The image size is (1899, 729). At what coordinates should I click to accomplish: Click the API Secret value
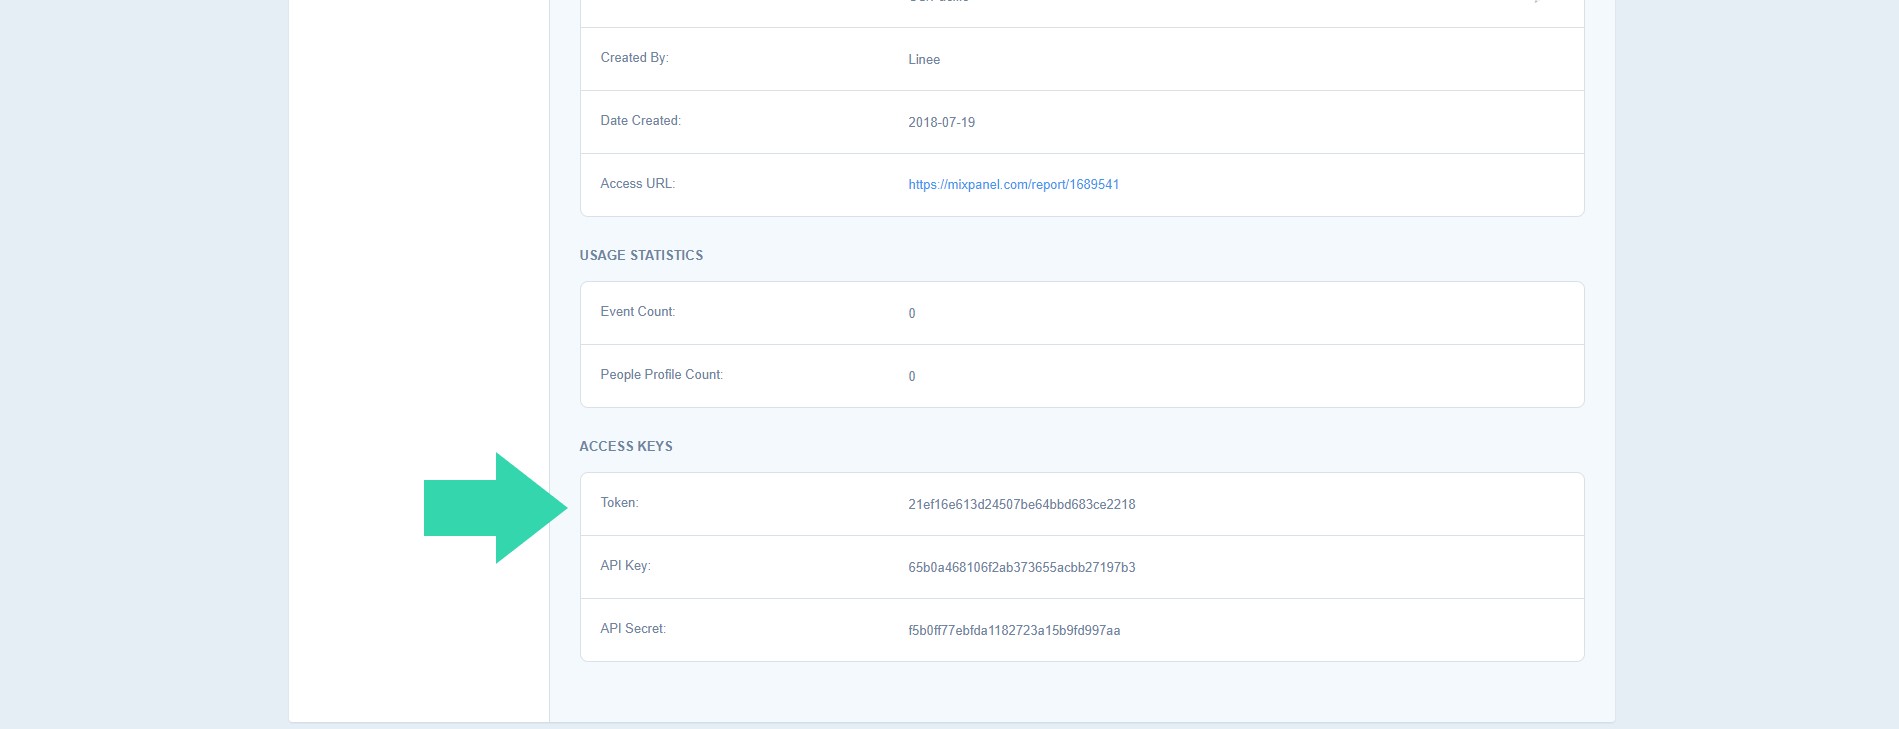pos(1013,631)
